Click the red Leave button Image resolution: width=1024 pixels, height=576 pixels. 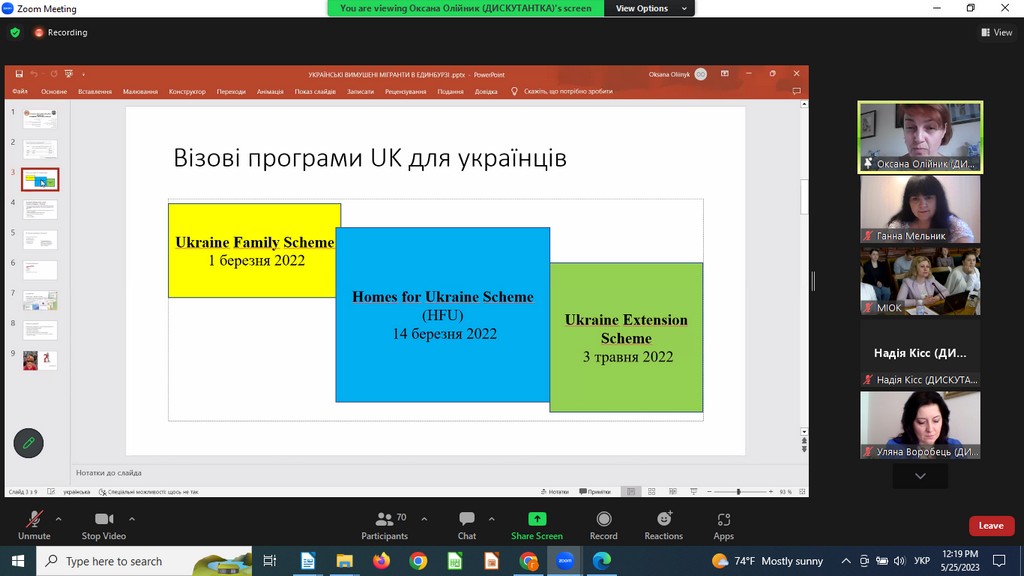tap(990, 526)
